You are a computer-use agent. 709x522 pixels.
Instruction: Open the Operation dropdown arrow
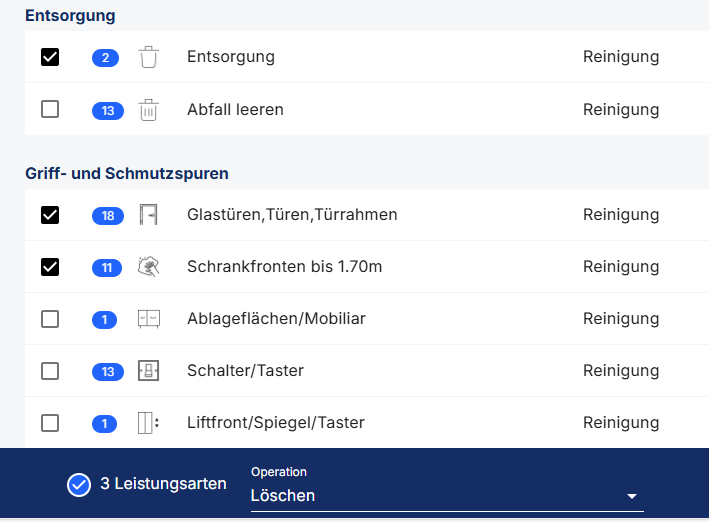(x=632, y=496)
